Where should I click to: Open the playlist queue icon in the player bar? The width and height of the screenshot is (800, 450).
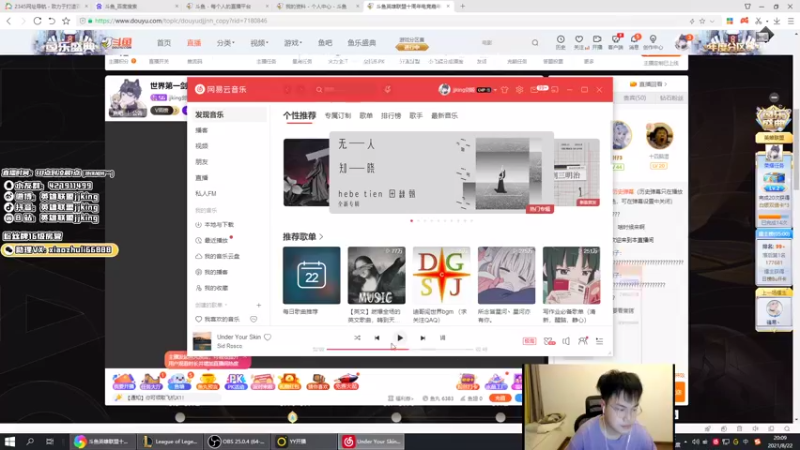pos(599,341)
